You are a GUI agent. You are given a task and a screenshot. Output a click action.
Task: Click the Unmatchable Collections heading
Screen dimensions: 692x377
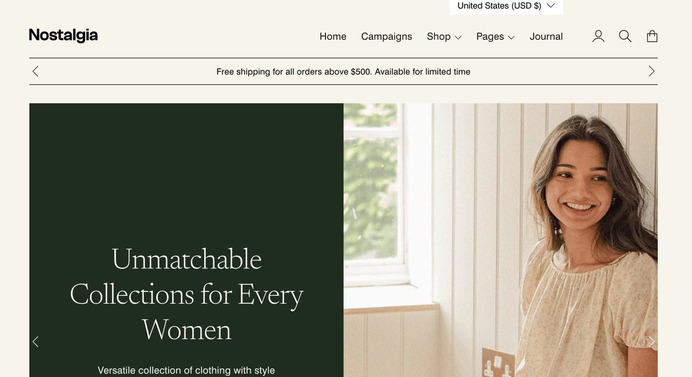(x=186, y=294)
